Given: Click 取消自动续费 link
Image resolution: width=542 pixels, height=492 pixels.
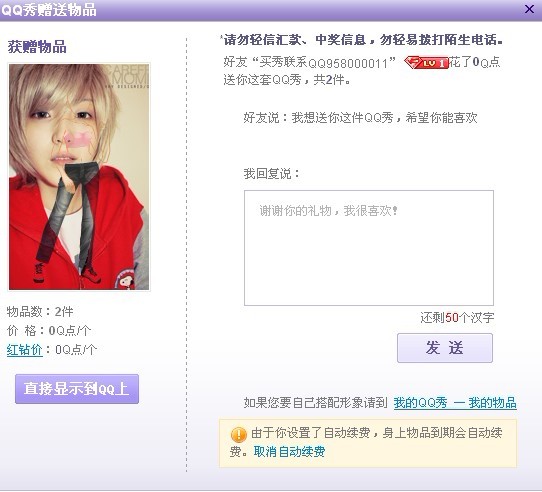Looking at the screenshot, I should tap(289, 452).
